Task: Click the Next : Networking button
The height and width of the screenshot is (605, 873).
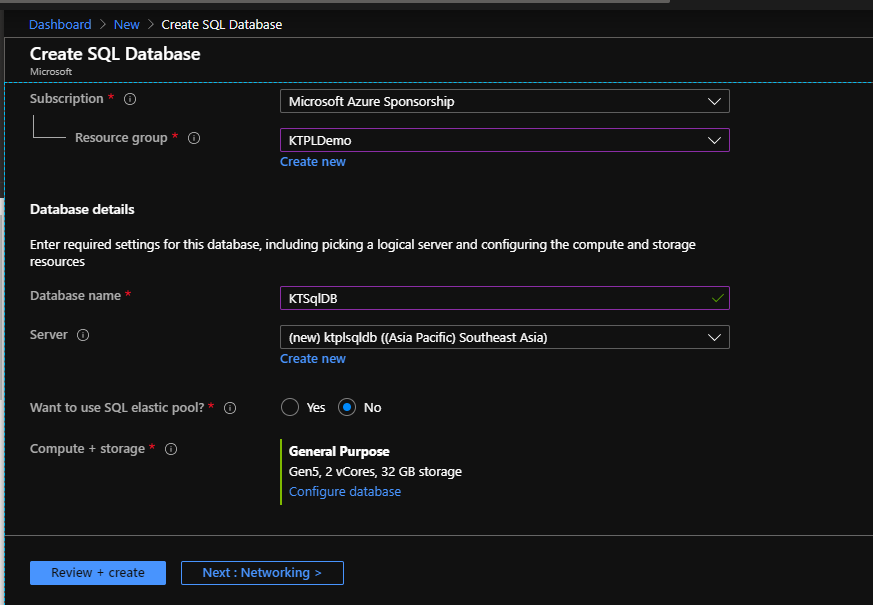Action: pos(262,573)
